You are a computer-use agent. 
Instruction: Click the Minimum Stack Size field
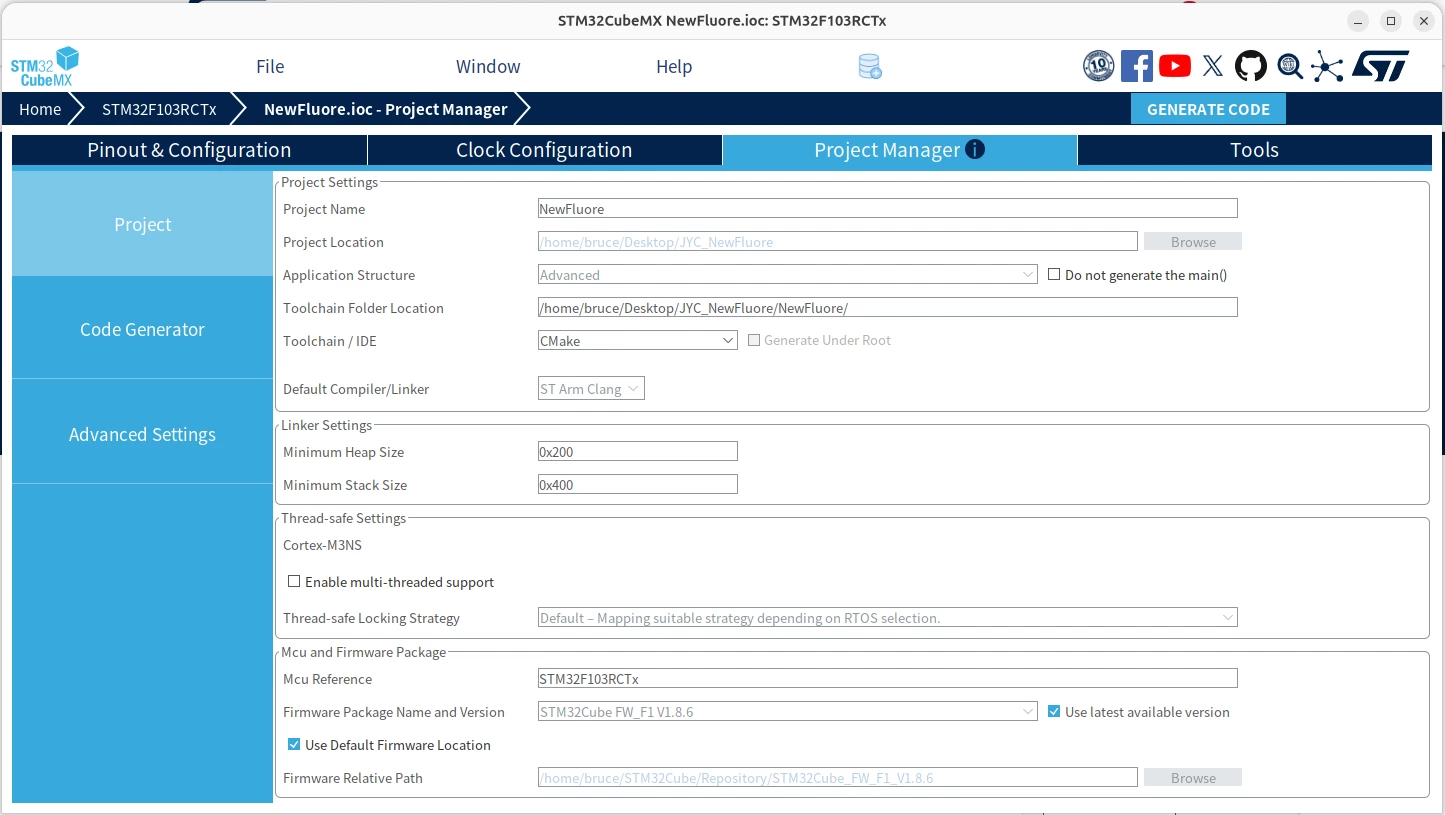click(x=638, y=485)
